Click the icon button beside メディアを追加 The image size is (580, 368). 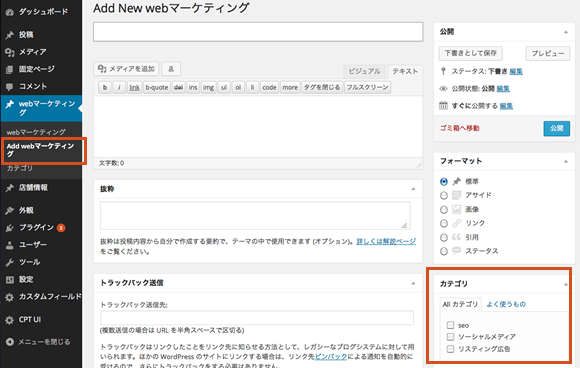tap(171, 69)
